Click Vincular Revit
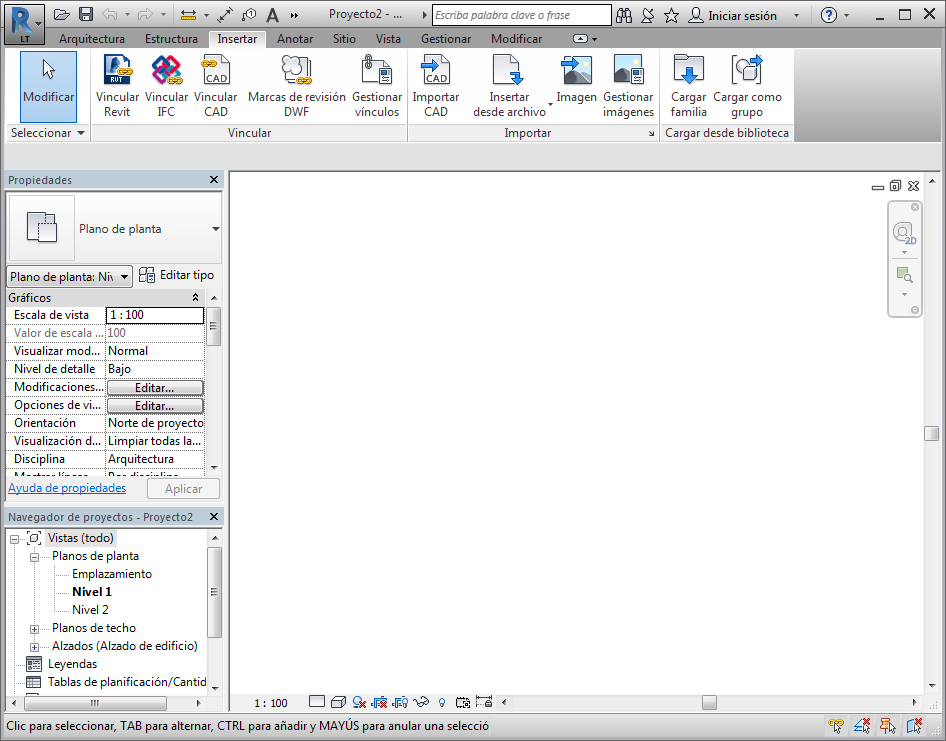This screenshot has width=946, height=741. pos(117,86)
